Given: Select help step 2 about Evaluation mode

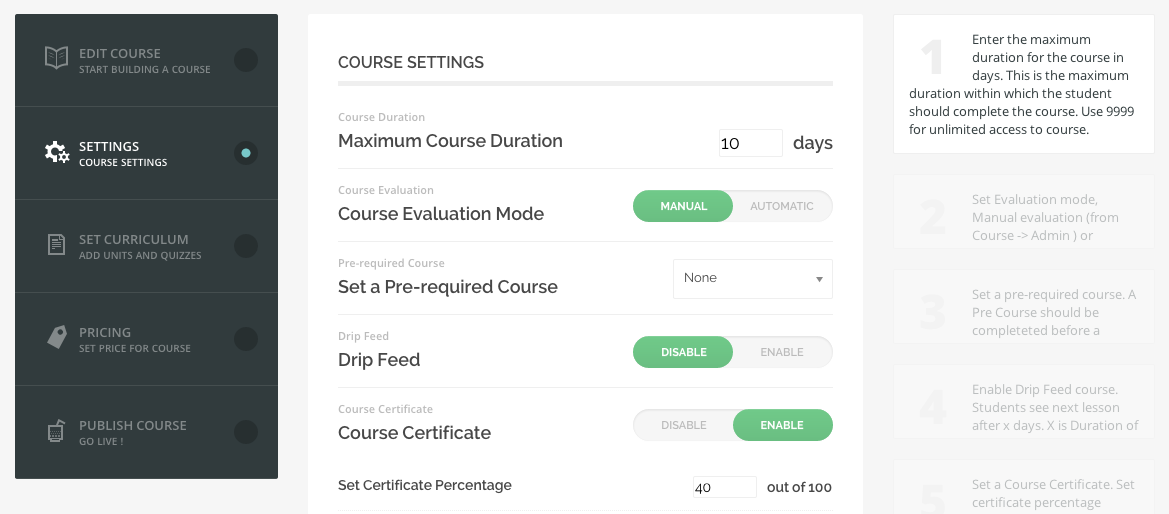Looking at the screenshot, I should [x=1024, y=212].
